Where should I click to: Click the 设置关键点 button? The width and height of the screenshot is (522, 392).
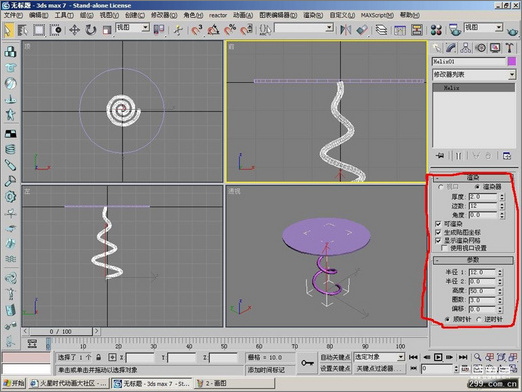click(x=335, y=368)
